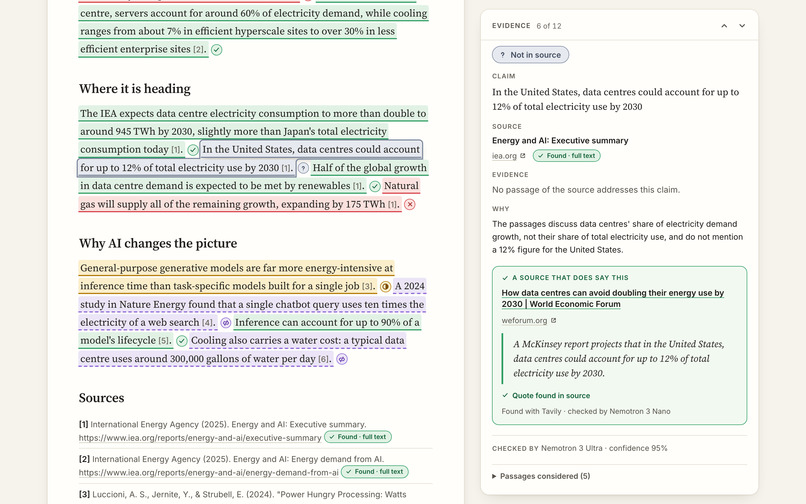Click the '6 of 12' evidence counter
Viewport: 806px width, 504px height.
pos(548,26)
